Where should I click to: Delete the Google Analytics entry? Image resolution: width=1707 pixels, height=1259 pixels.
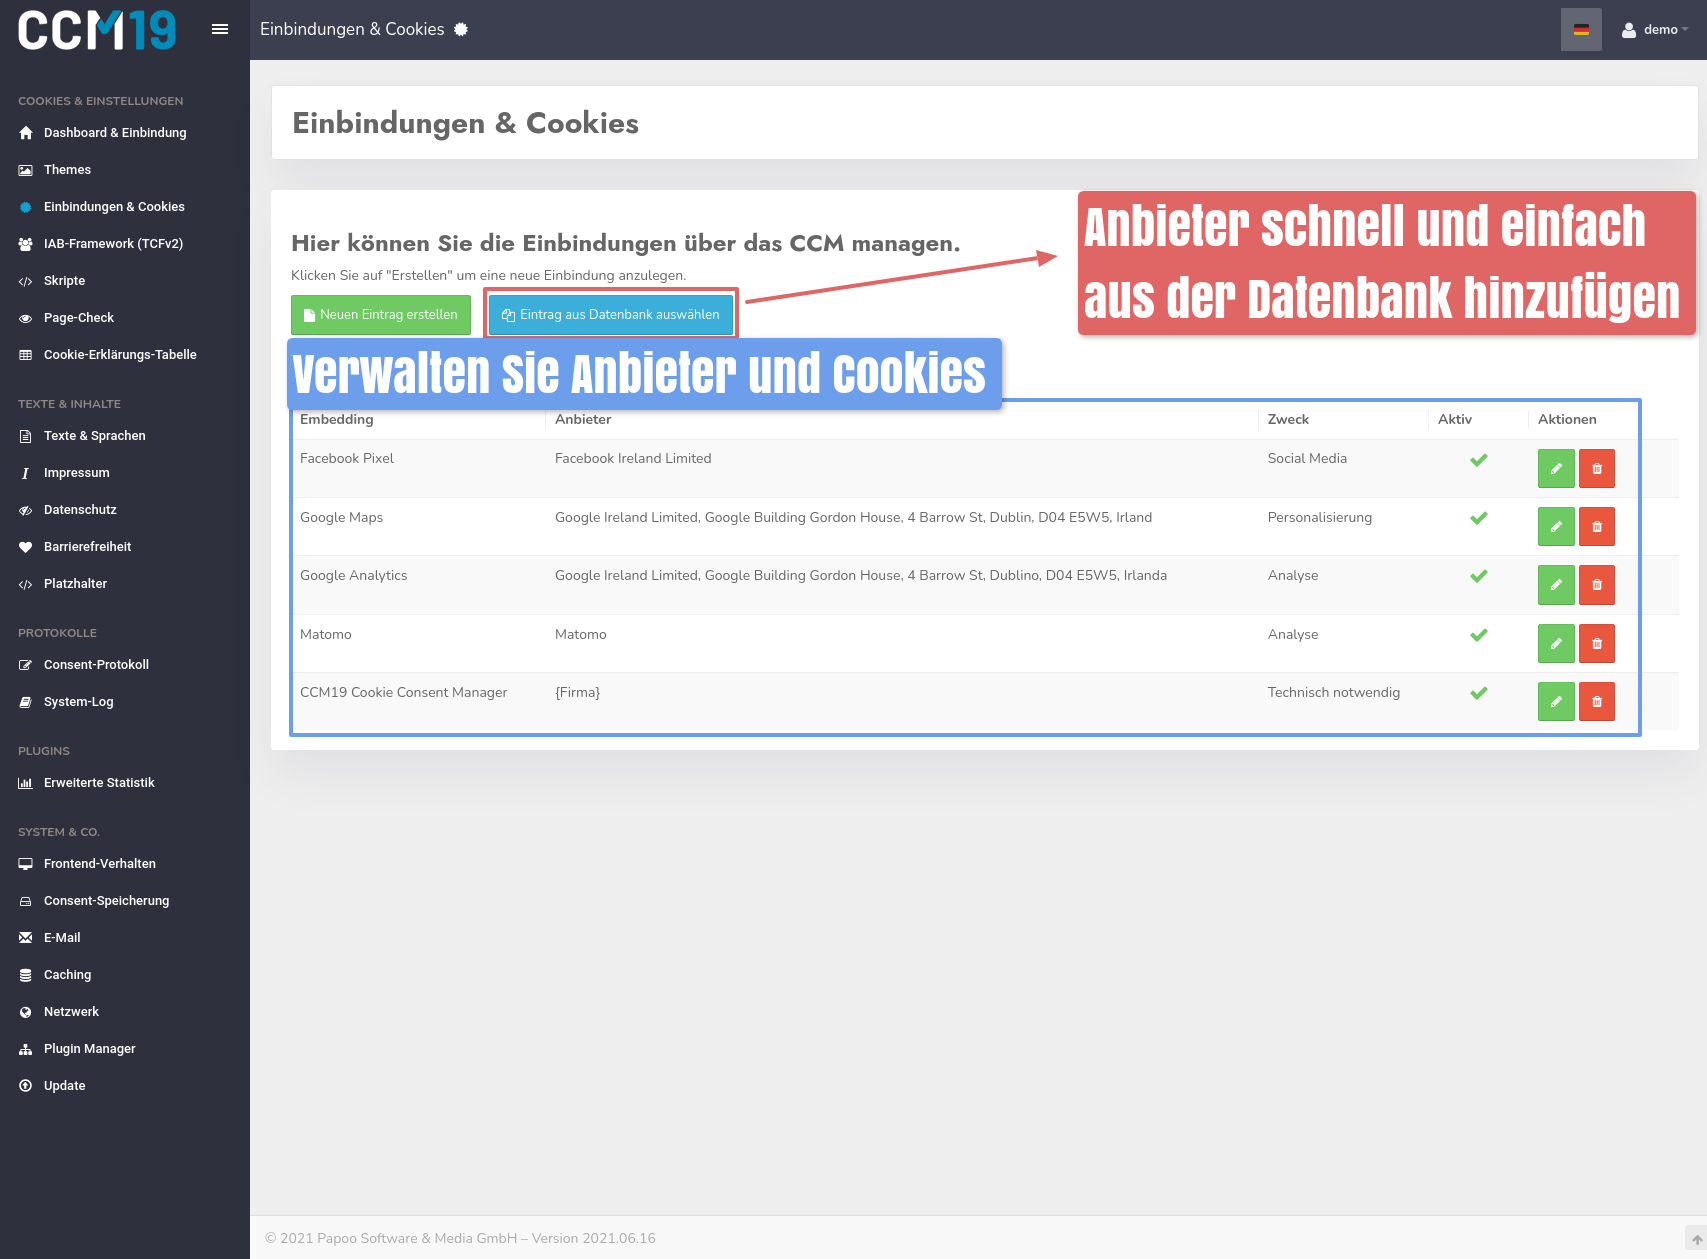[1597, 585]
